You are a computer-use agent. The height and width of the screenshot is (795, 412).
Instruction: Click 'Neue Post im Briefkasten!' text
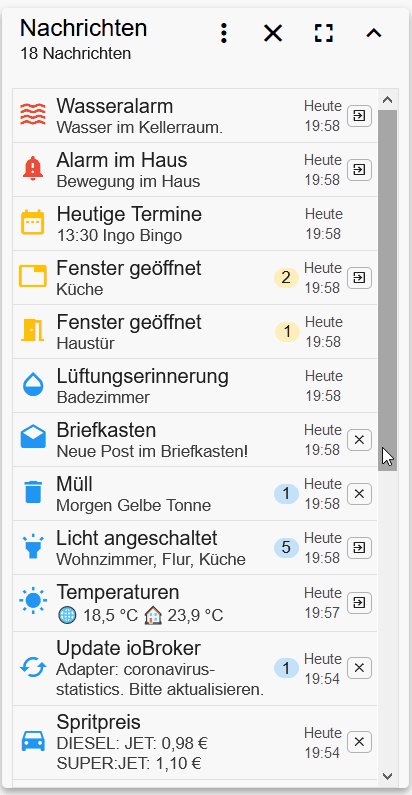pyautogui.click(x=152, y=451)
